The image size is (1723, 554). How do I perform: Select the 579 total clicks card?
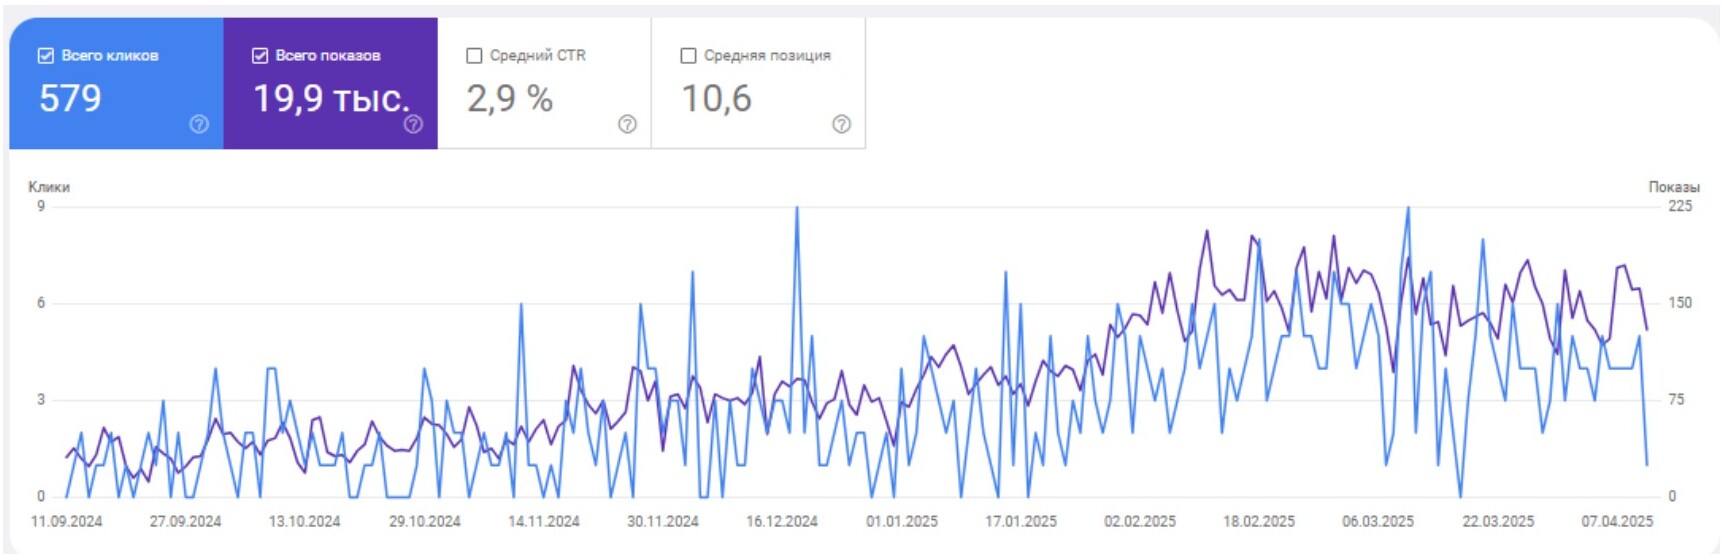[116, 83]
